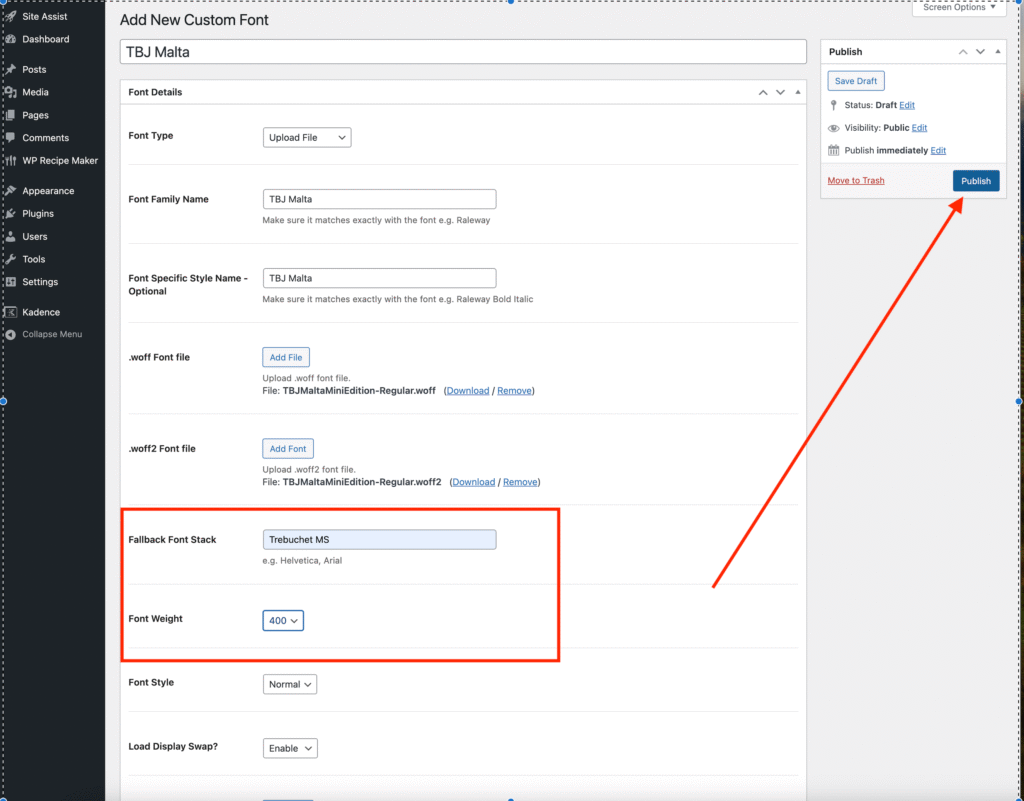Expand the Font Style select box

pos(290,684)
